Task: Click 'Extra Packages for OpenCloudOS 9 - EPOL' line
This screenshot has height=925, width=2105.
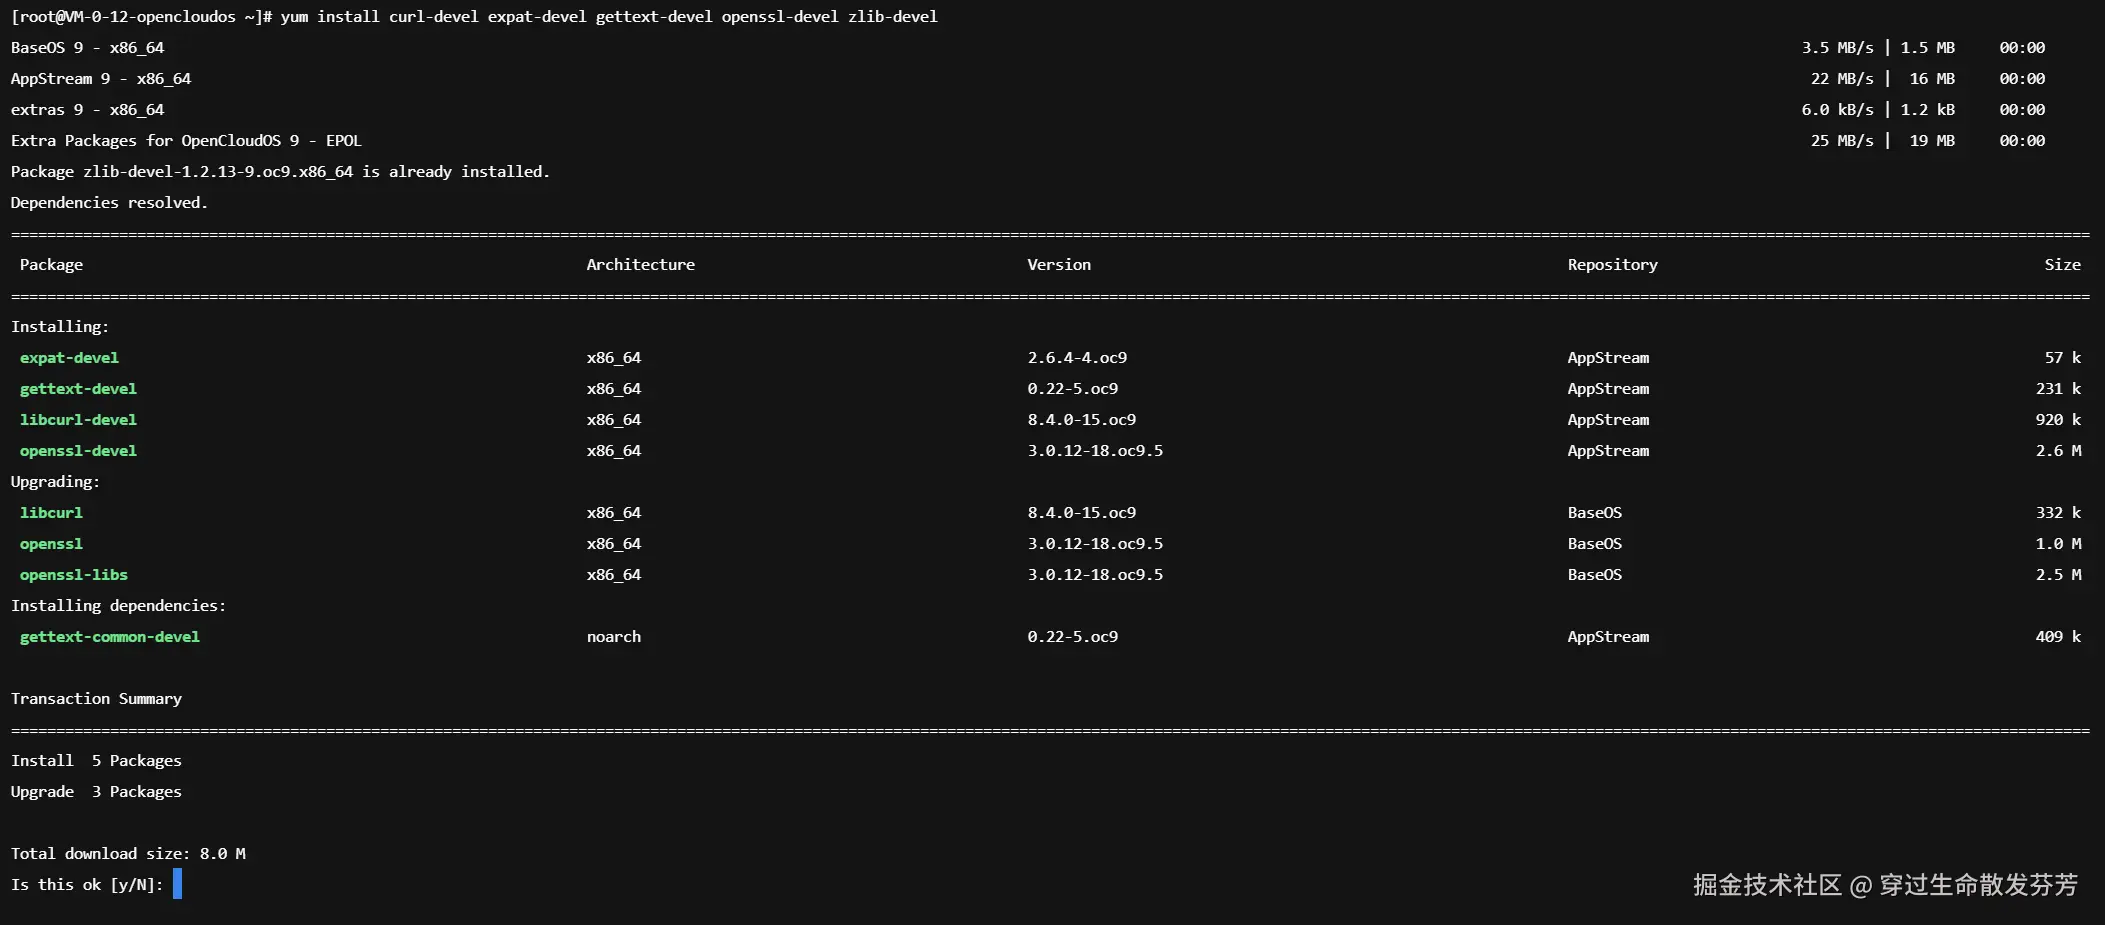Action: coord(186,141)
